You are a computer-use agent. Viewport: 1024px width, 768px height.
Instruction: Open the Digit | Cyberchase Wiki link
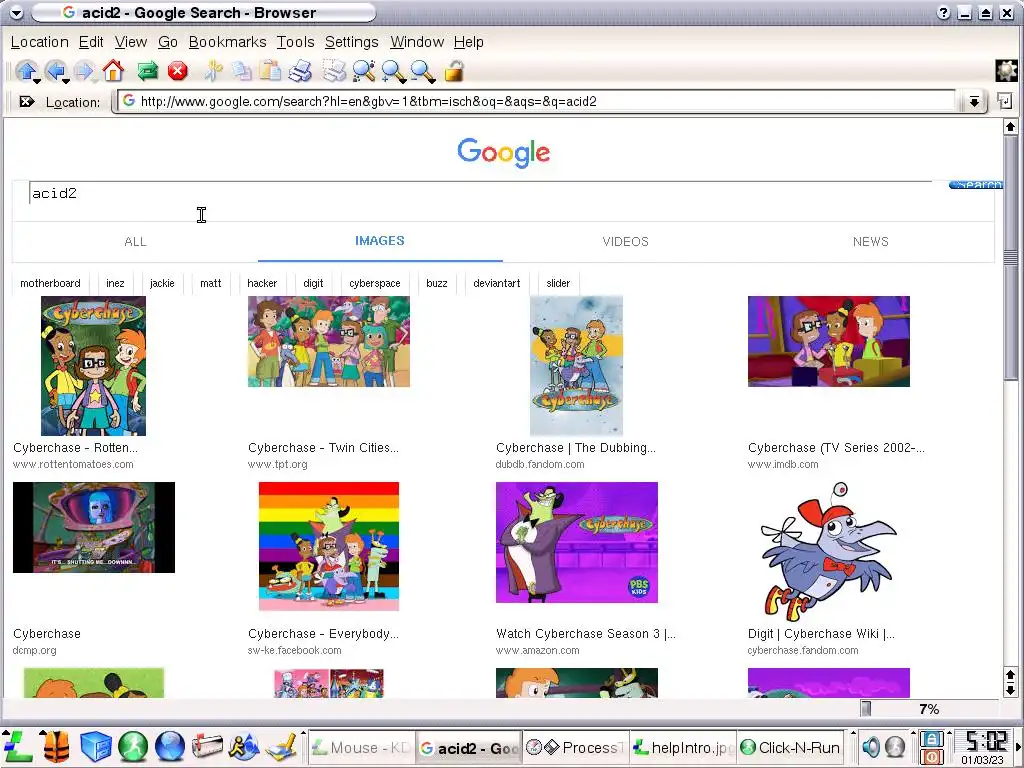(821, 633)
